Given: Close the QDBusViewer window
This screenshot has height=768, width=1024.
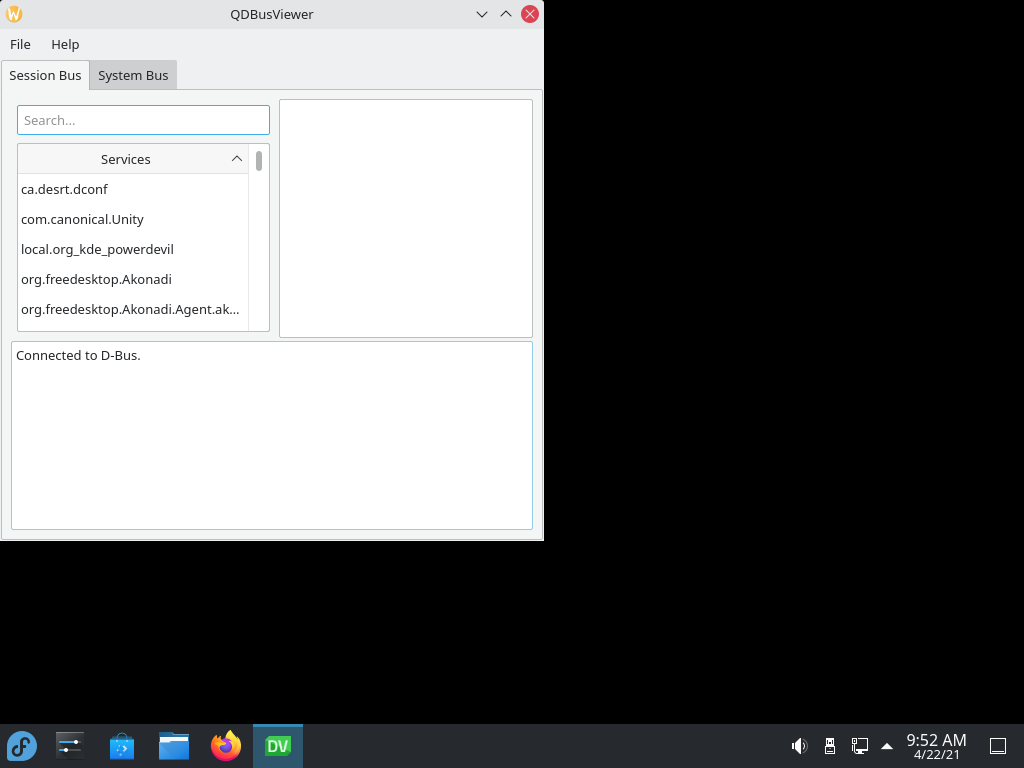Looking at the screenshot, I should [530, 14].
